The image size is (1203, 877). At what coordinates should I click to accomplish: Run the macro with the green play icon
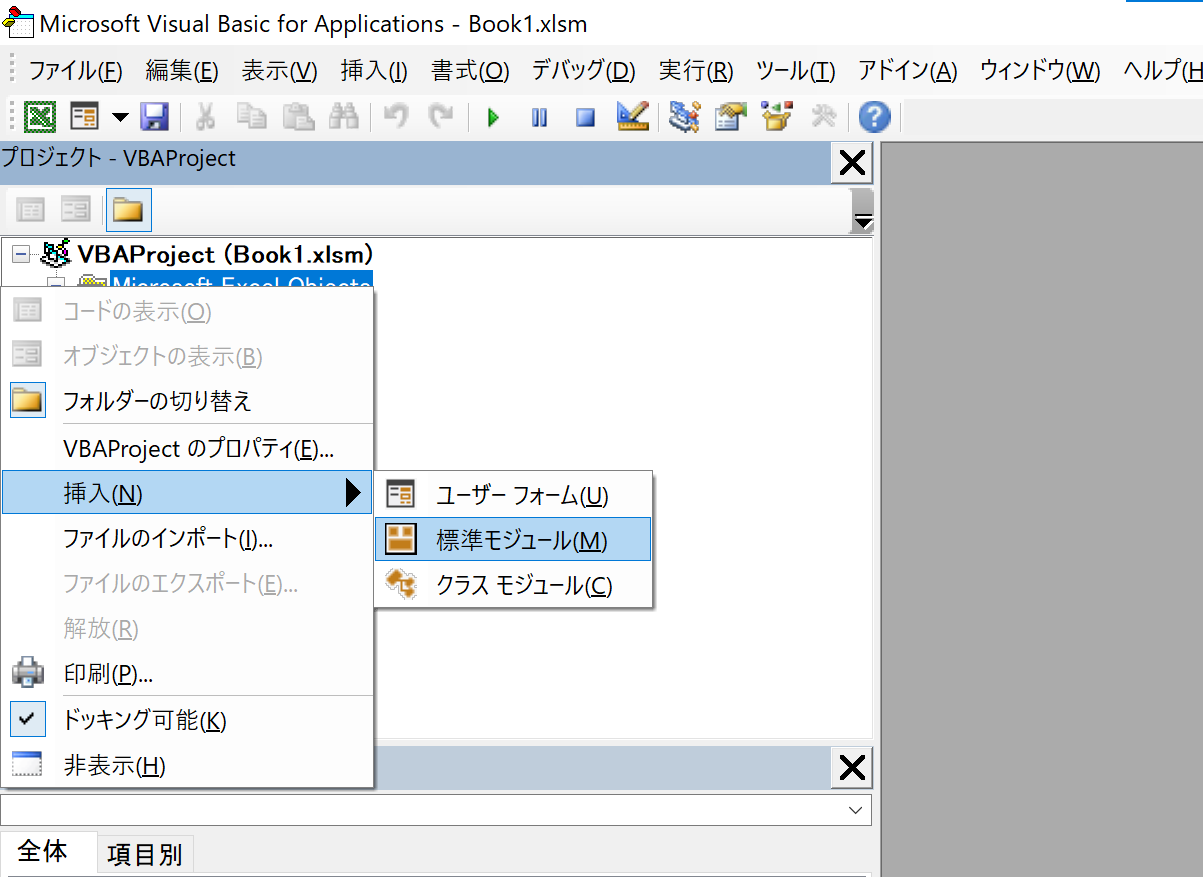(x=492, y=117)
